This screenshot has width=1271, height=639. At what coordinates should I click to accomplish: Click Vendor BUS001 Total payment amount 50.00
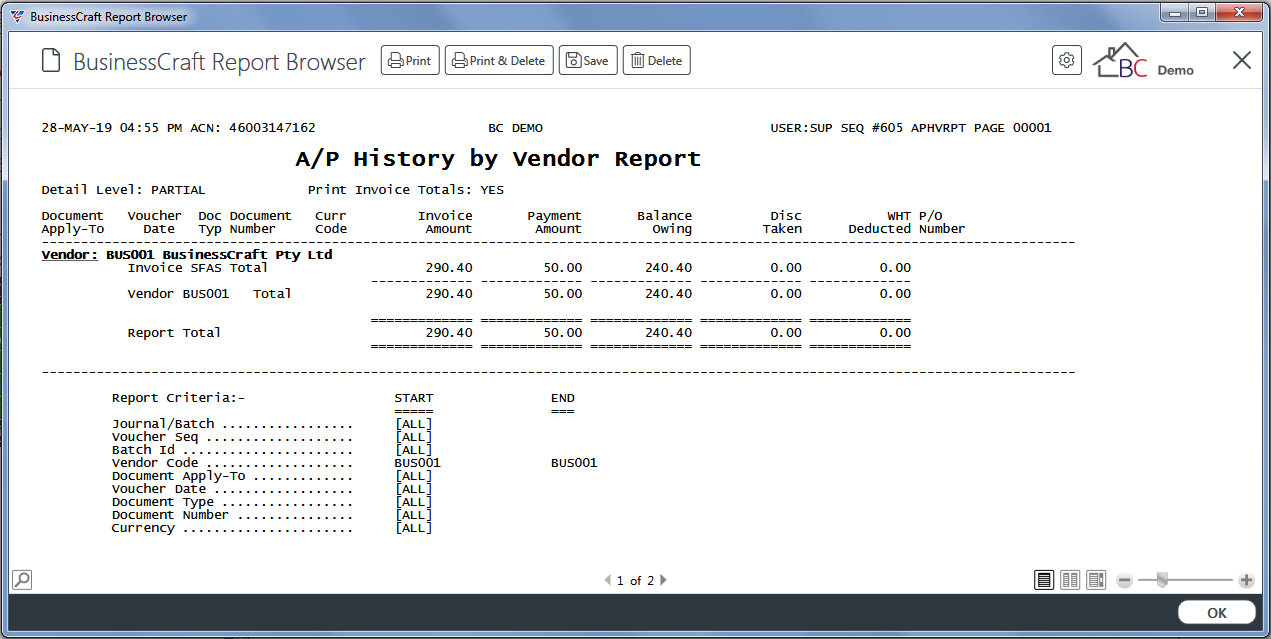(562, 294)
